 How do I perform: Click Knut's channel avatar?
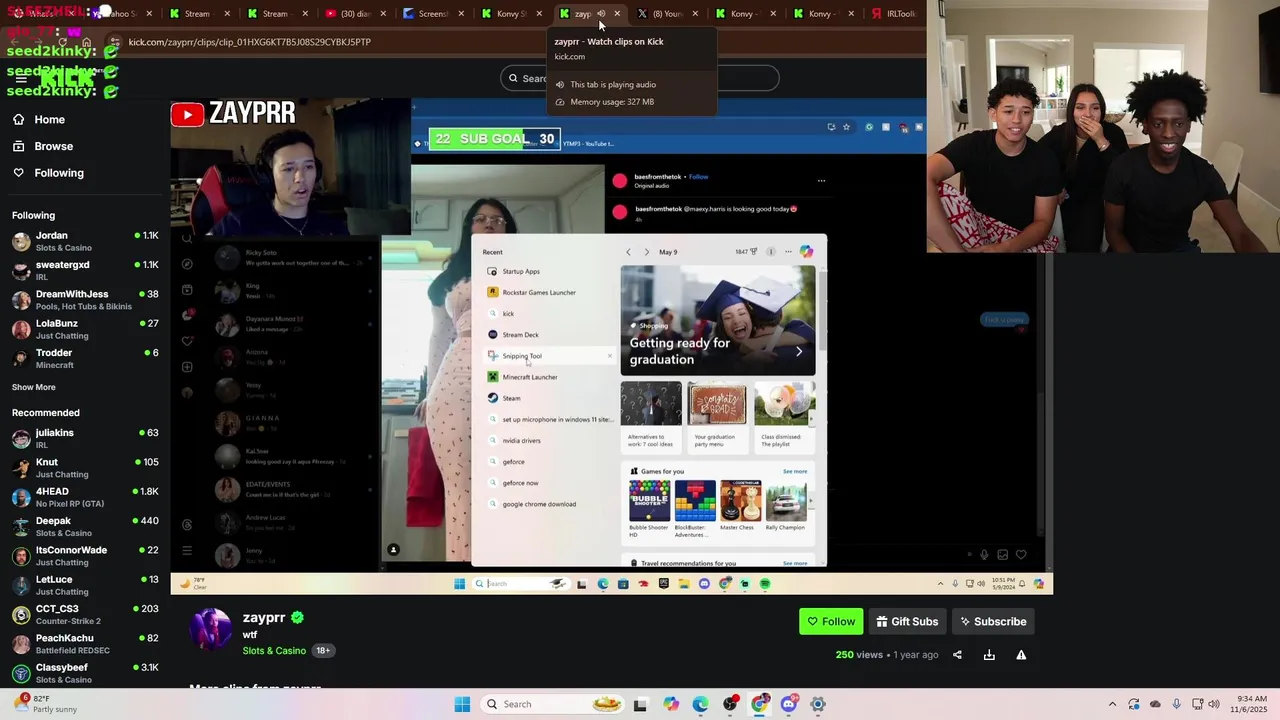tap(21, 468)
